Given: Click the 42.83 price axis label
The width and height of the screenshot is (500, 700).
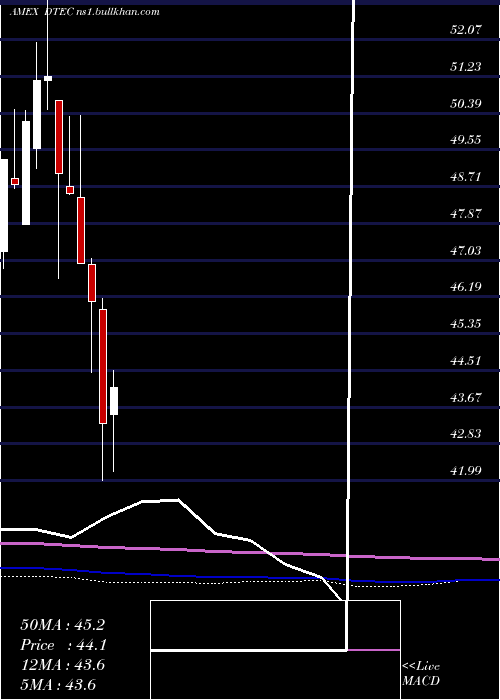Looking at the screenshot, I should (465, 433).
